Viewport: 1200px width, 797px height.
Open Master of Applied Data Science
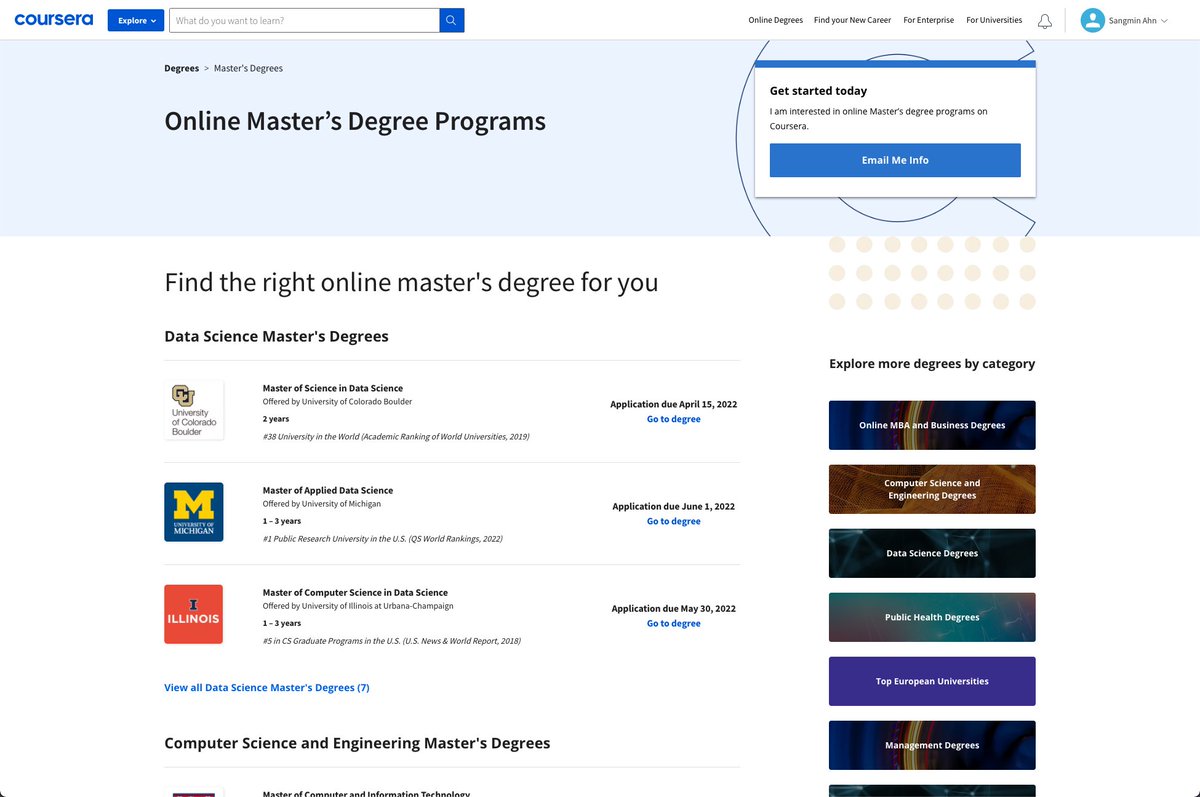(327, 490)
